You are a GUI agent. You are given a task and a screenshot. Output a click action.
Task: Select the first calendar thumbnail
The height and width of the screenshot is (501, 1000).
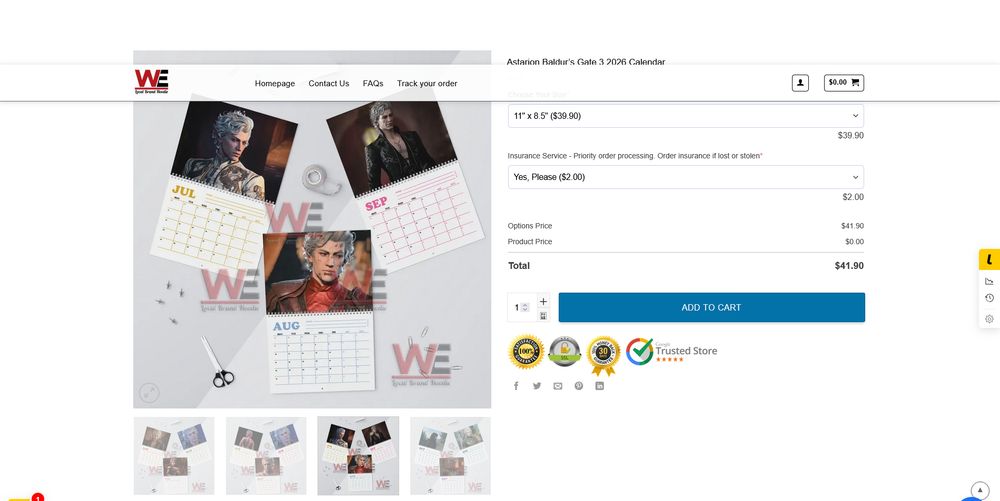pyautogui.click(x=174, y=456)
